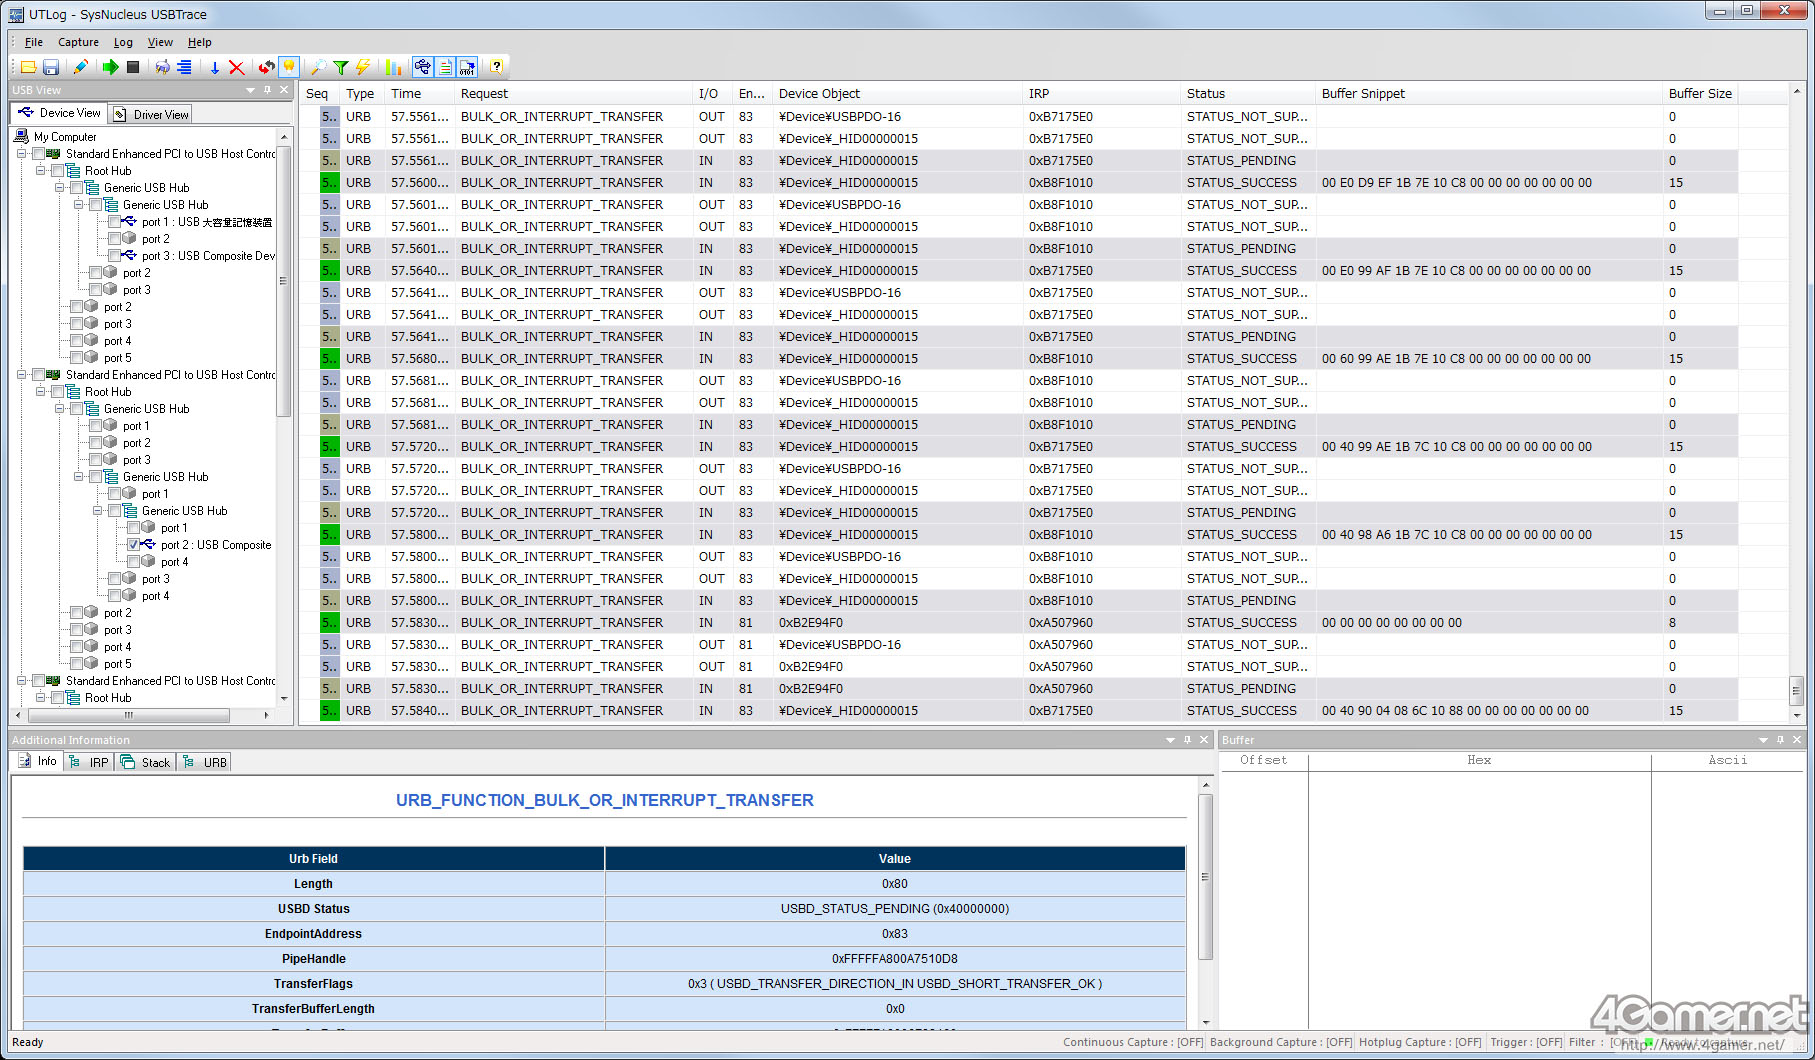The image size is (1815, 1060).
Task: Sort the log by the Status column header
Action: coord(1206,93)
